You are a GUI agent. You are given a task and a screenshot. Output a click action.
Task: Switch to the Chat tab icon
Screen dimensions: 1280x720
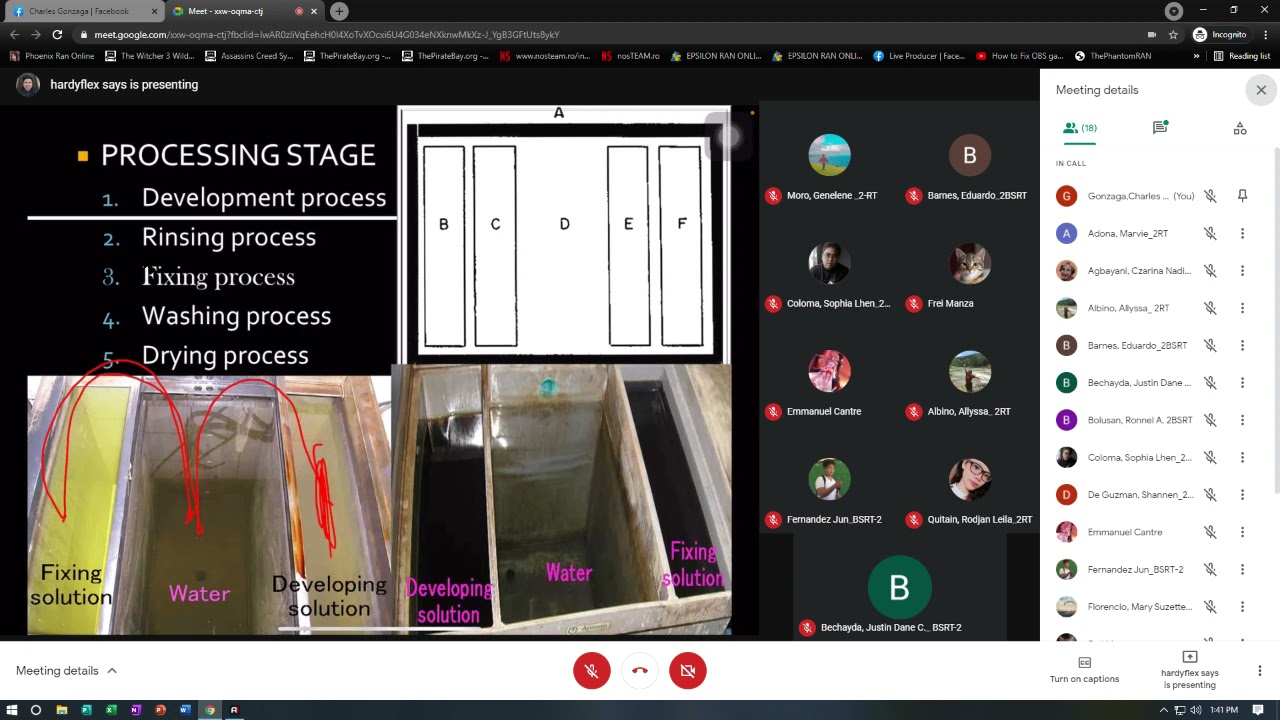coord(1160,128)
